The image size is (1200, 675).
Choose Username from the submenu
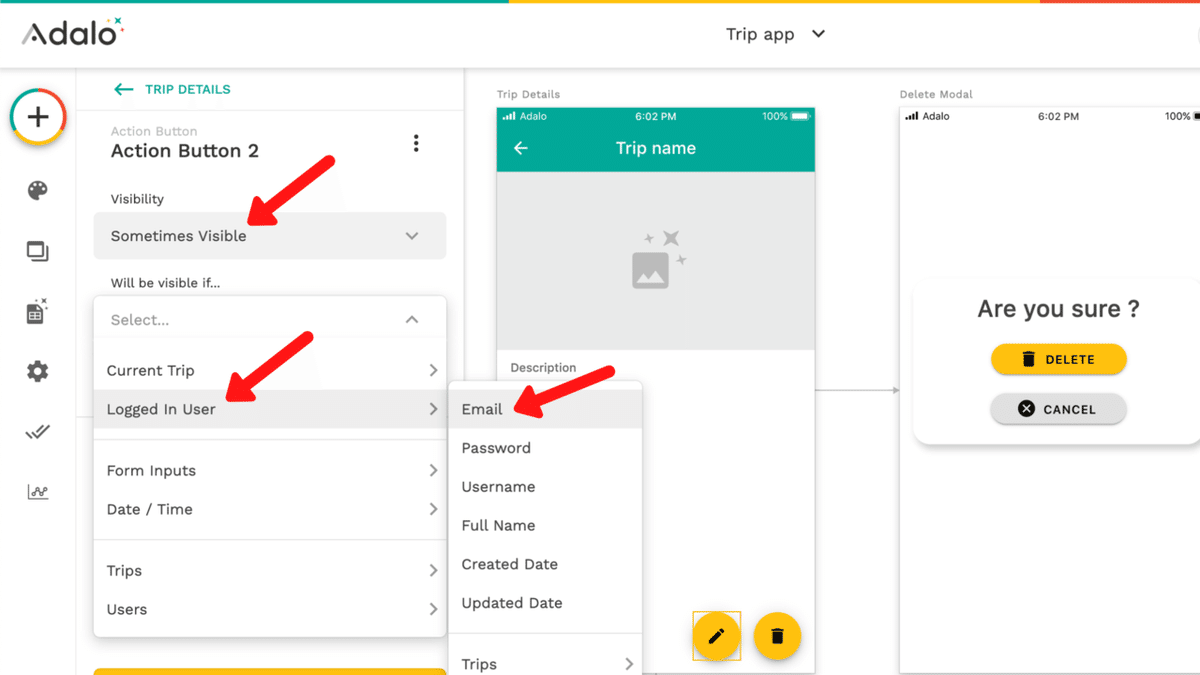coord(545,487)
